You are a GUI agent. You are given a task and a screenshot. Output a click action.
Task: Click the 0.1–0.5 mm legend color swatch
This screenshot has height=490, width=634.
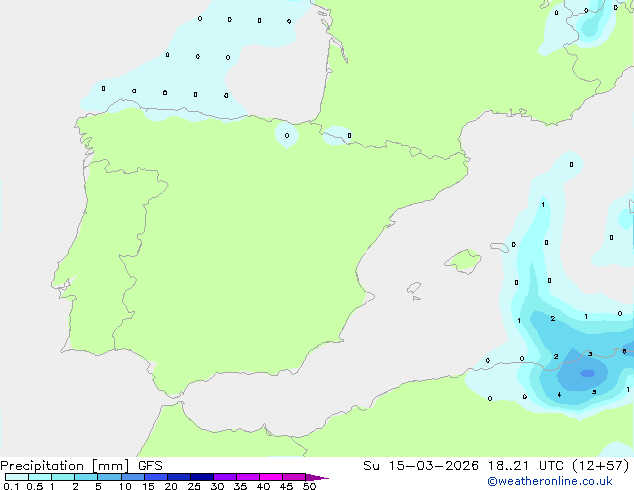click(17, 477)
